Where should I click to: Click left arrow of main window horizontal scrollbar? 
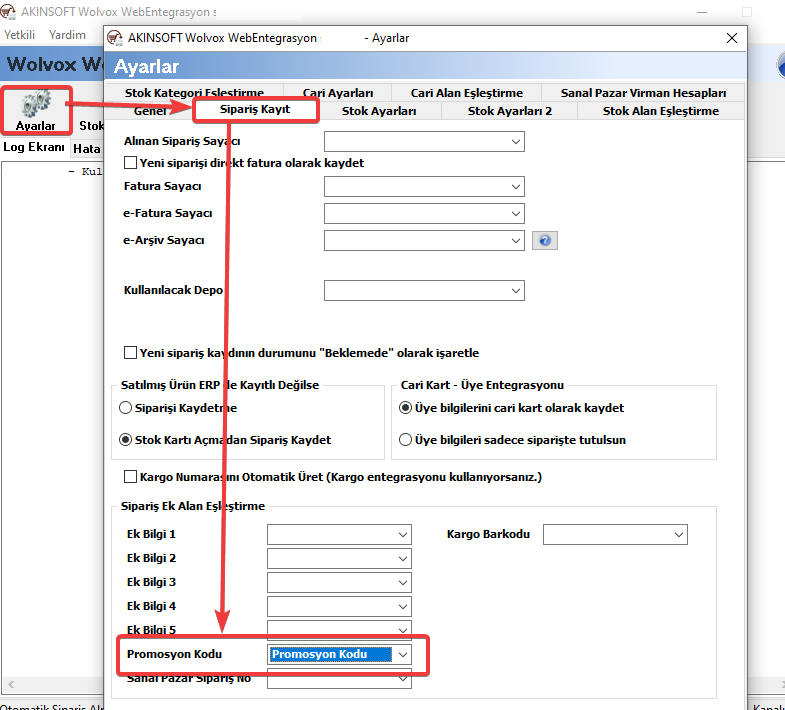point(11,684)
